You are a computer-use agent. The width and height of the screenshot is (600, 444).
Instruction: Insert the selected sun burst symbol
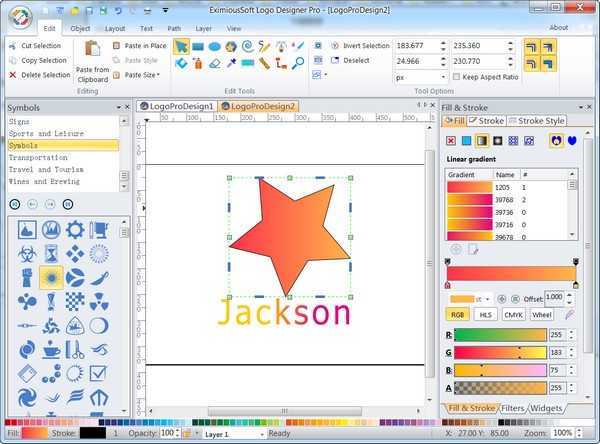pyautogui.click(x=51, y=278)
